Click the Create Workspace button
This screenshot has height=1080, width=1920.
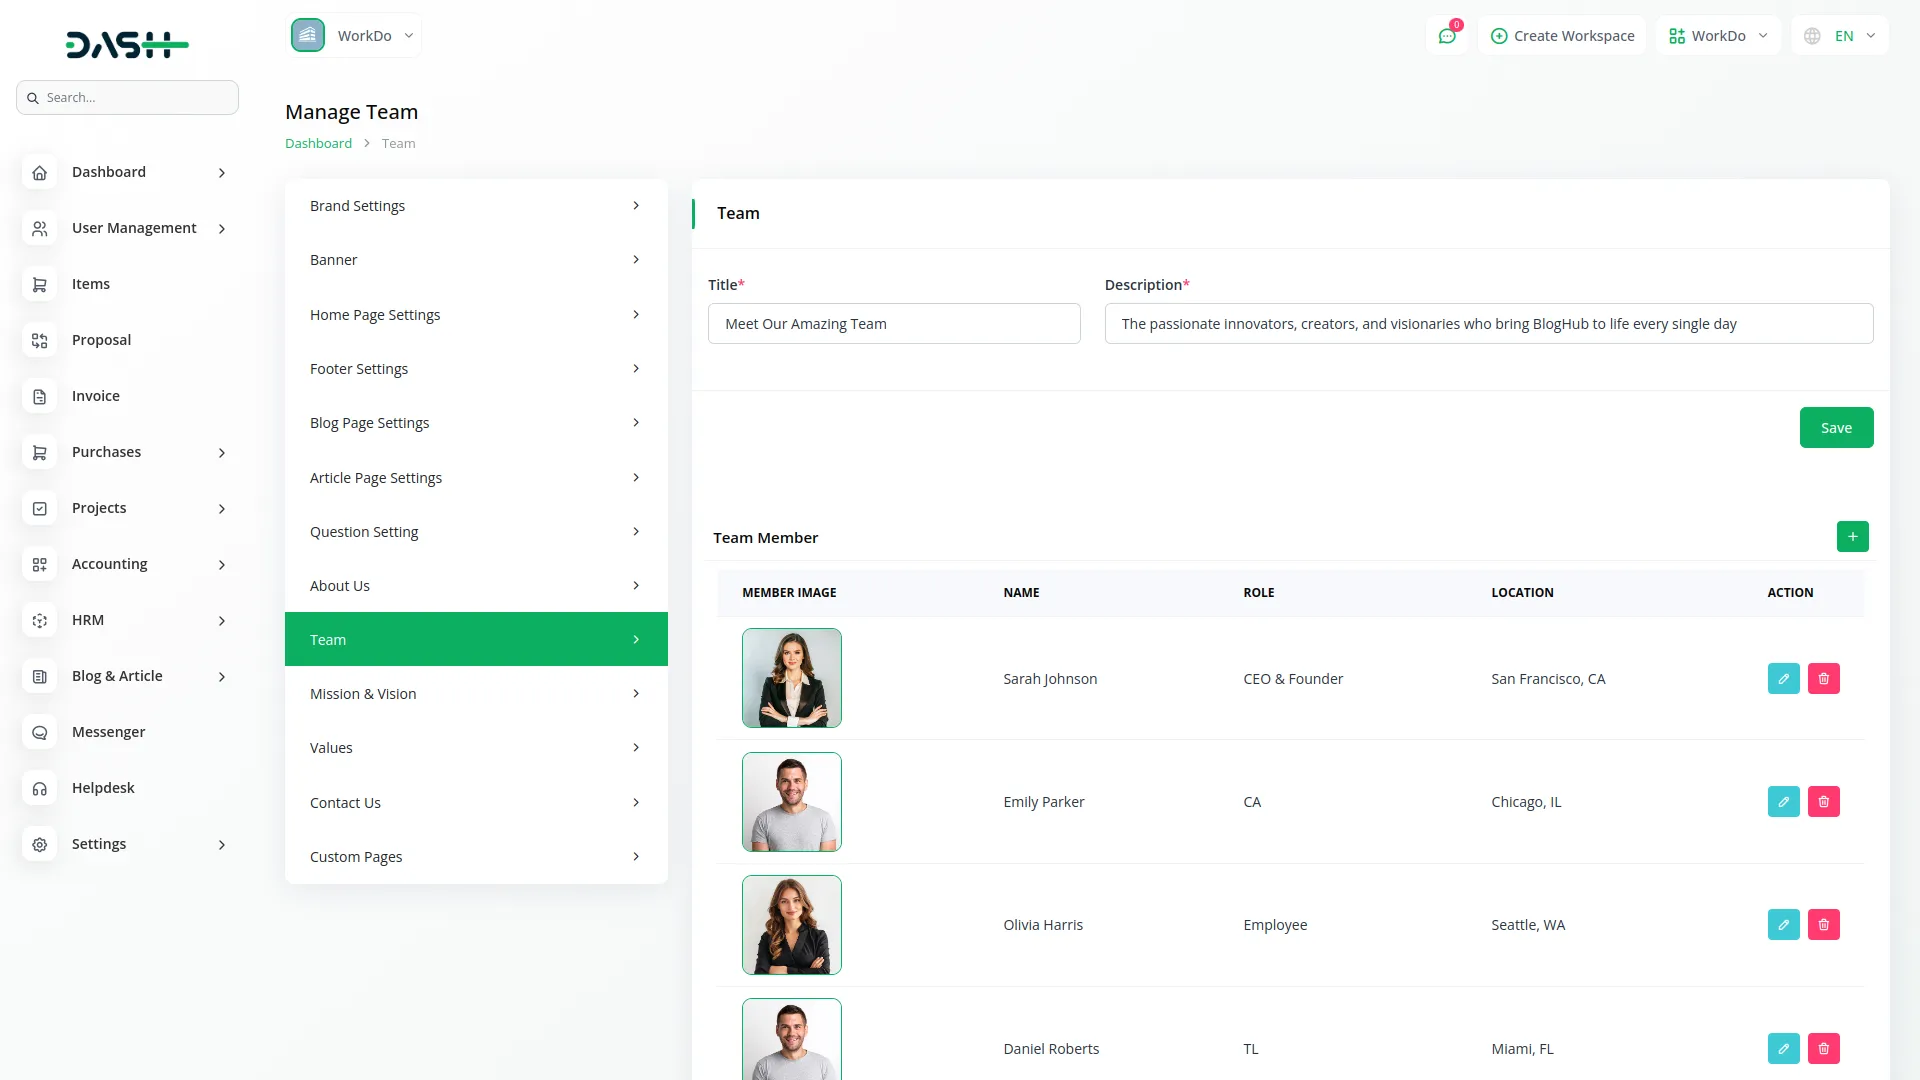click(1562, 36)
